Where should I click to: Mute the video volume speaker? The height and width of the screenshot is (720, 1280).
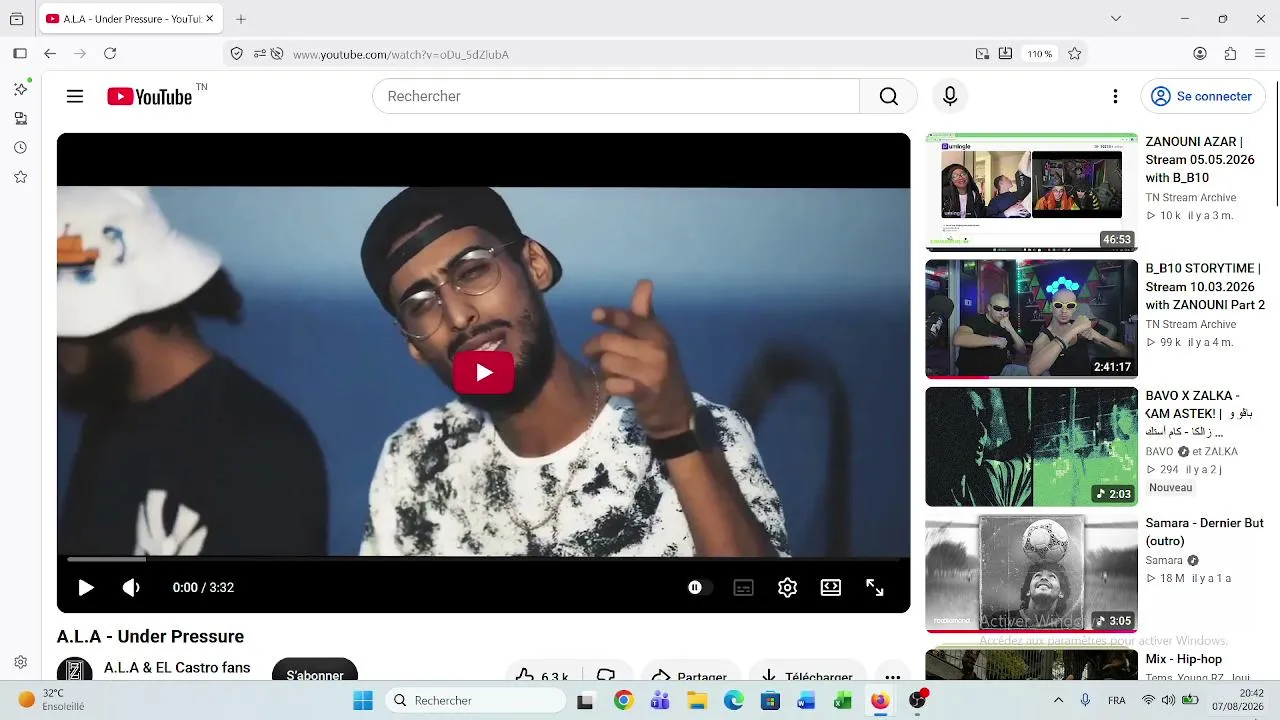[x=131, y=588]
